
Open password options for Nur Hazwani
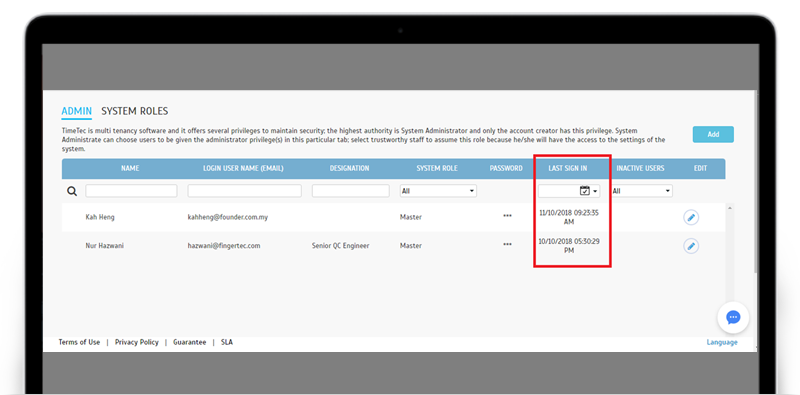point(507,244)
